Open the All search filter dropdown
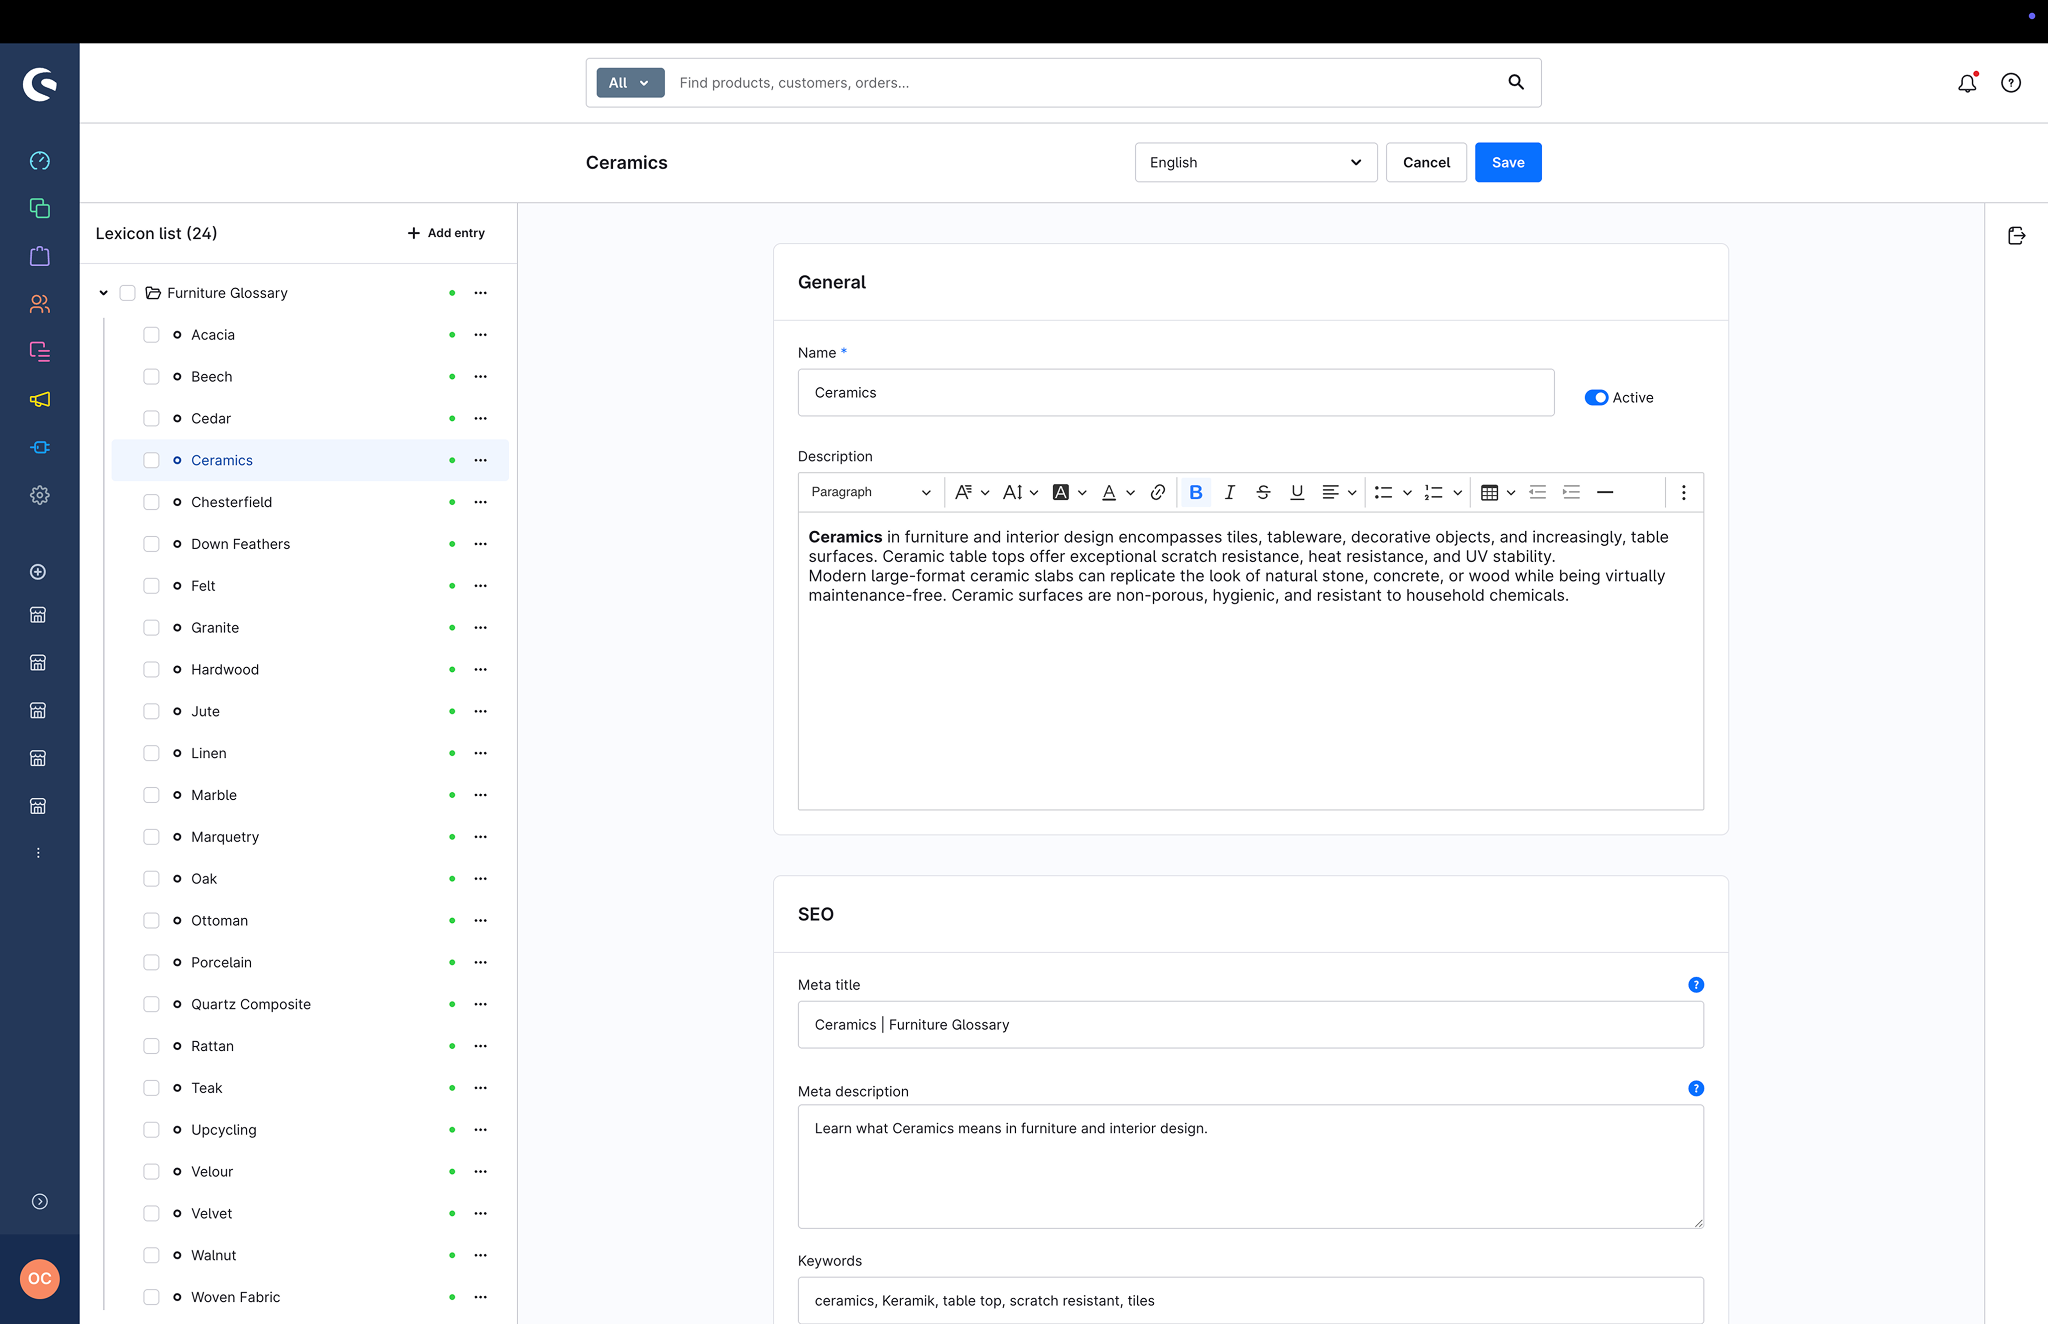 pyautogui.click(x=630, y=83)
